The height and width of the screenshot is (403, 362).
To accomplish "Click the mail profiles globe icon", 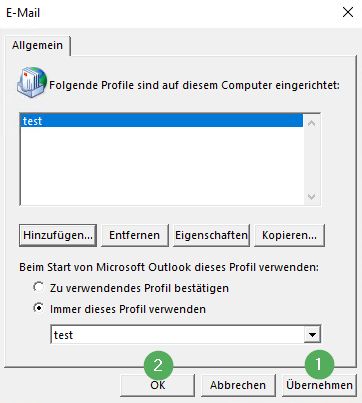I will [32, 83].
